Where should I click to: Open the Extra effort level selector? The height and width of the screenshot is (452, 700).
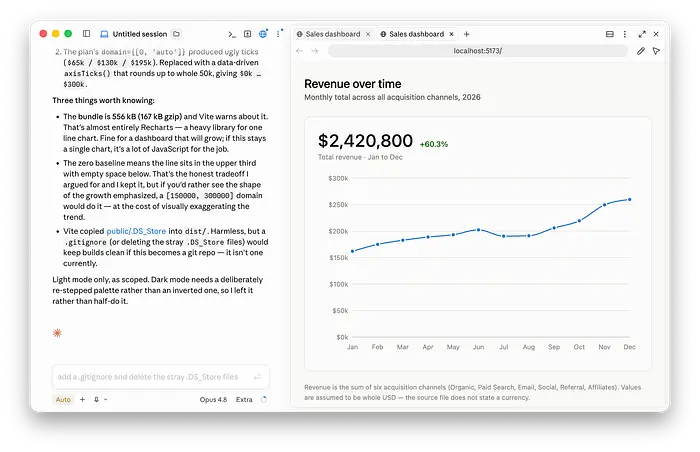(244, 399)
